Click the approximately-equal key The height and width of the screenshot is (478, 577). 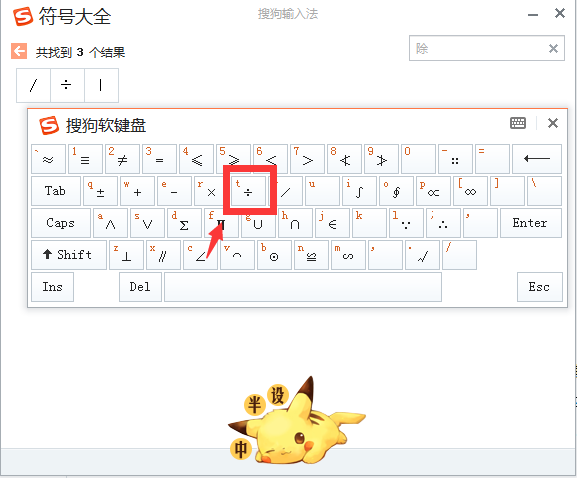pos(49,159)
